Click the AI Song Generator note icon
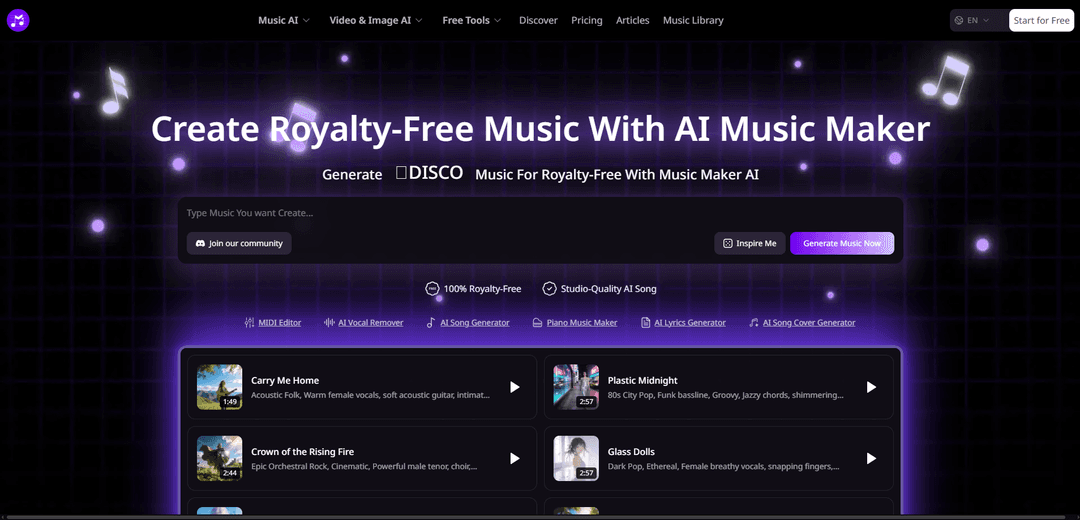 click(x=431, y=322)
